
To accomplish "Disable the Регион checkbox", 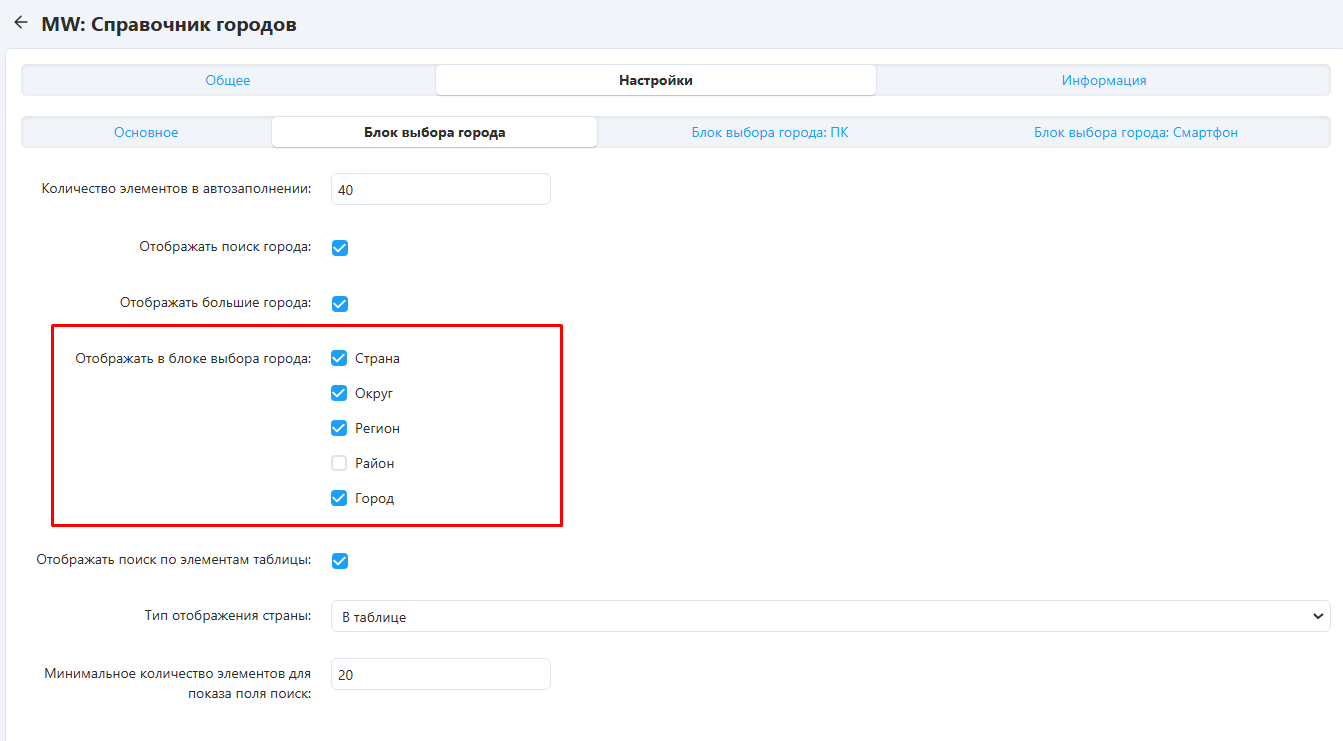I will click(339, 428).
